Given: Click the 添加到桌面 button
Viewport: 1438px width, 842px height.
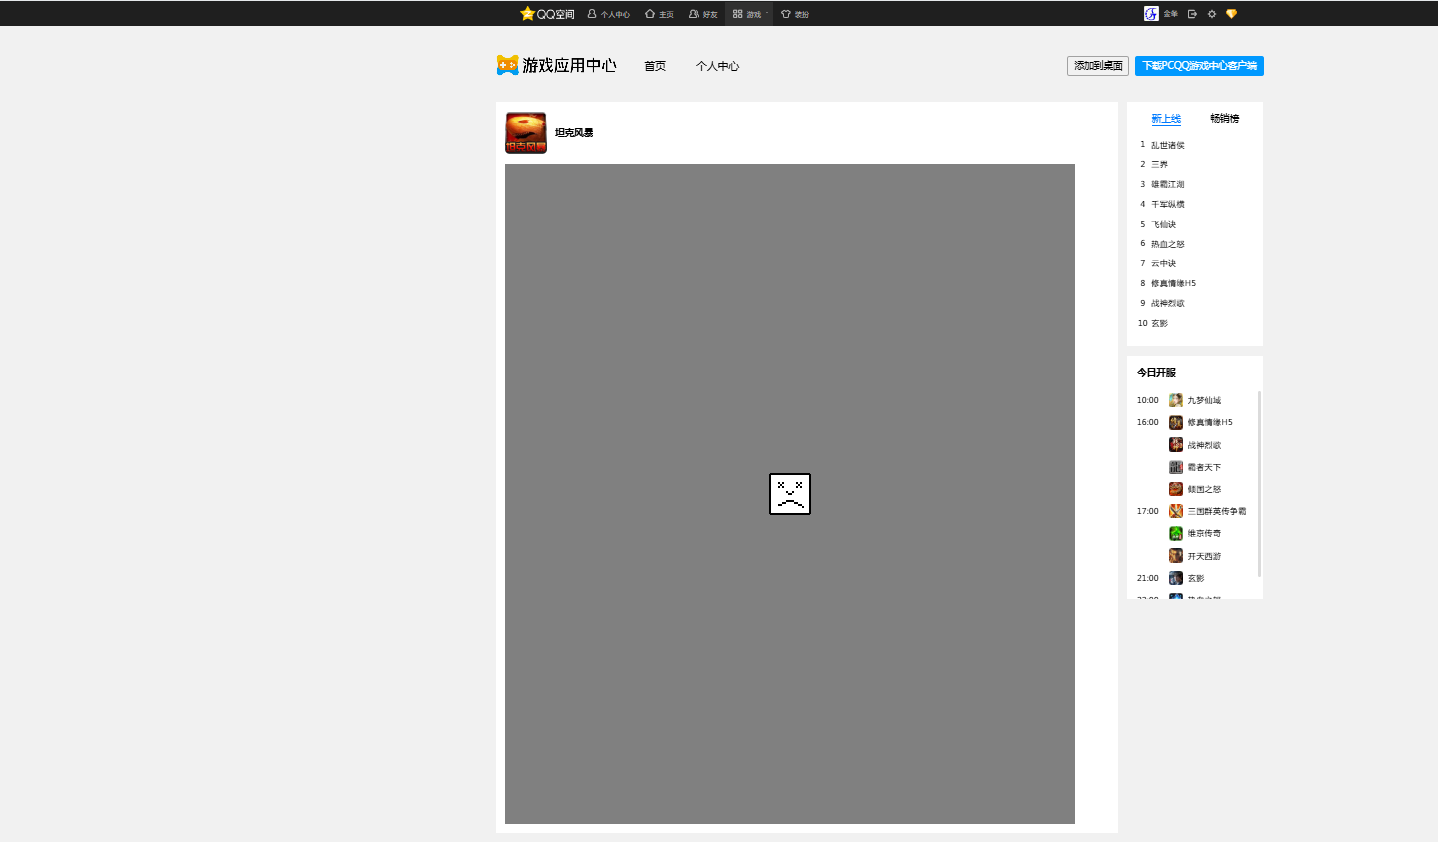Looking at the screenshot, I should tap(1098, 66).
